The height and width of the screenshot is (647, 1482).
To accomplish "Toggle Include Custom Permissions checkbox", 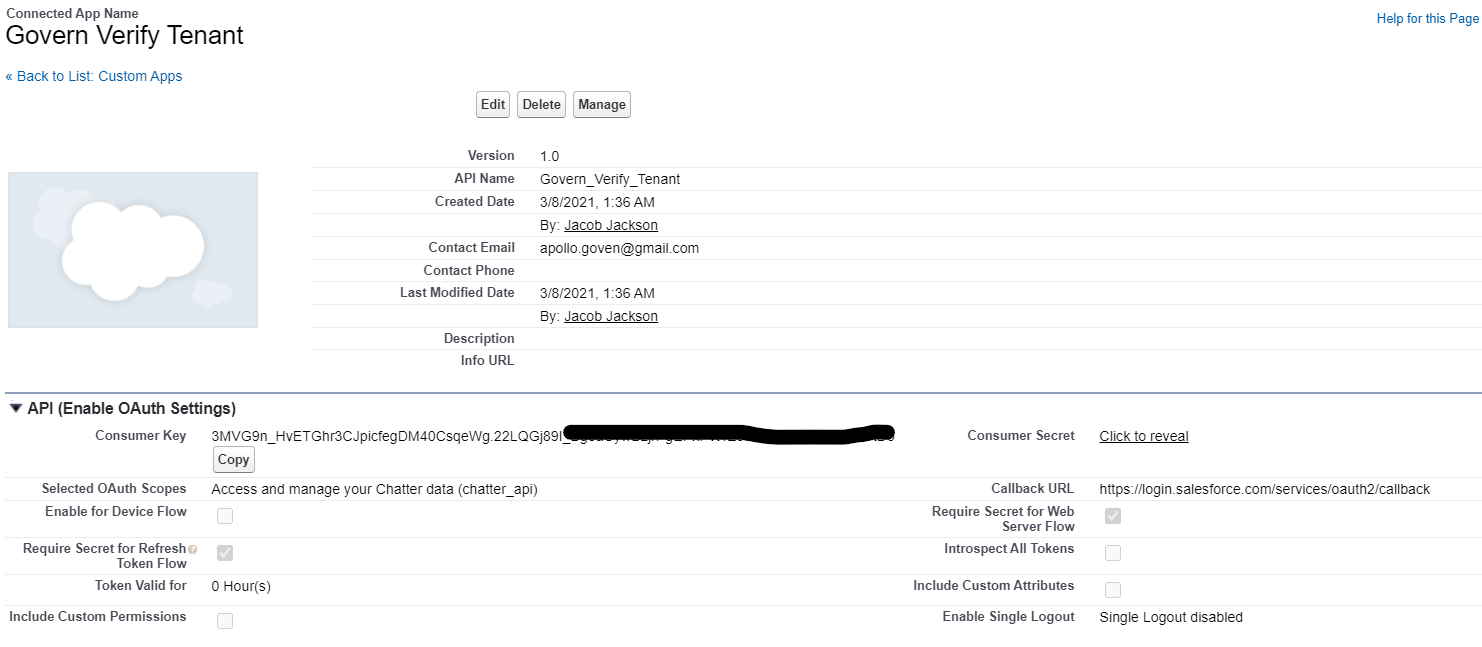I will click(x=225, y=621).
